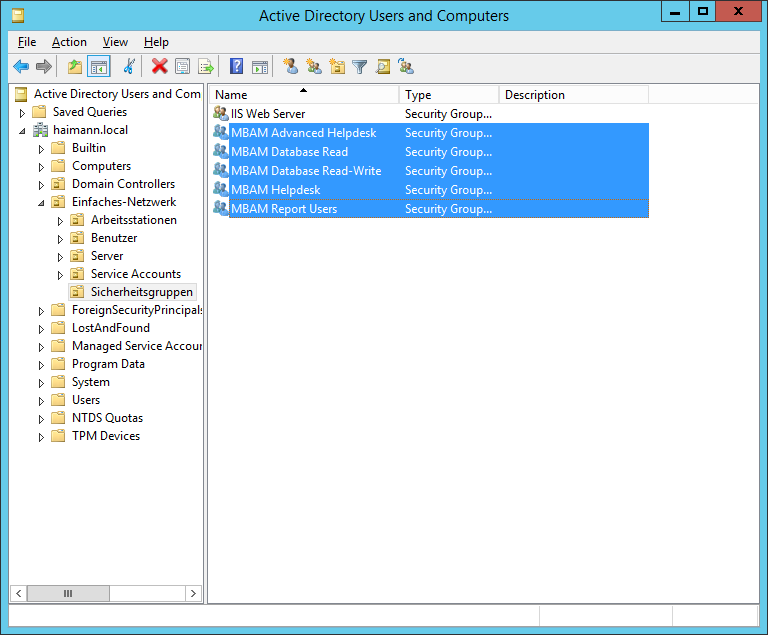The image size is (768, 635).
Task: Click the MBAM Advanced Helpdesk group icon
Action: click(220, 132)
